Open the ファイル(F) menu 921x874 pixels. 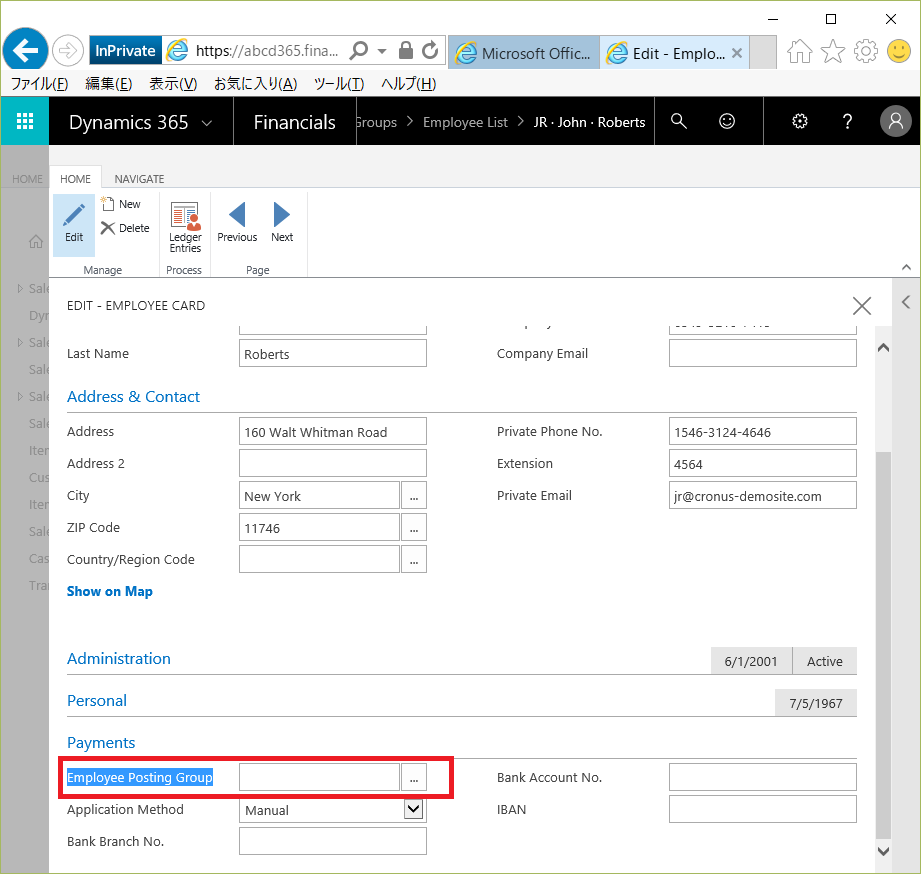pos(39,84)
